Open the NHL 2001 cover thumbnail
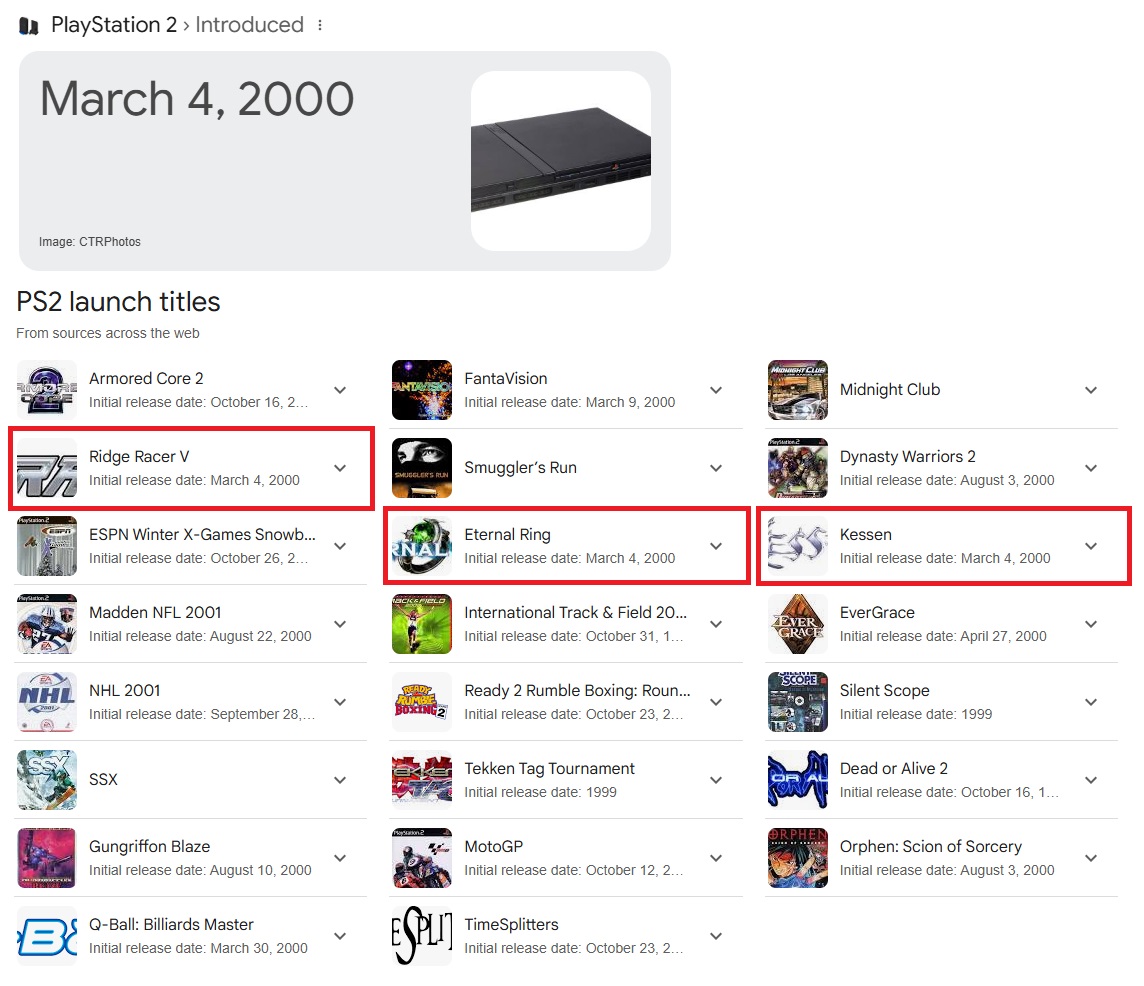Screen dimensions: 1144x986 (47, 702)
